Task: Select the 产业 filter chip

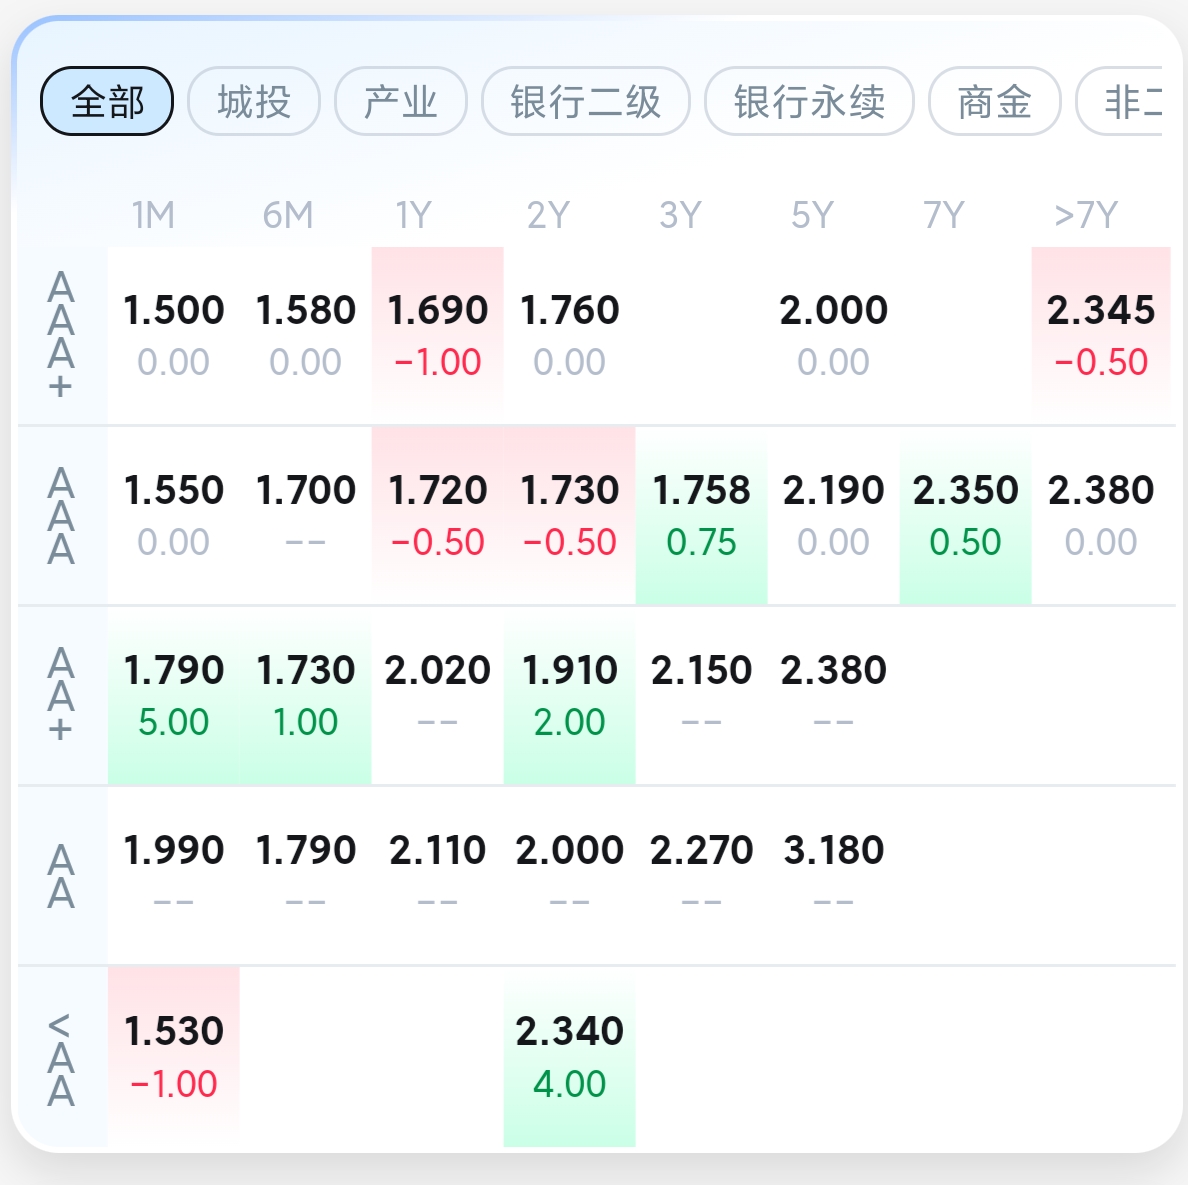Action: [x=401, y=102]
